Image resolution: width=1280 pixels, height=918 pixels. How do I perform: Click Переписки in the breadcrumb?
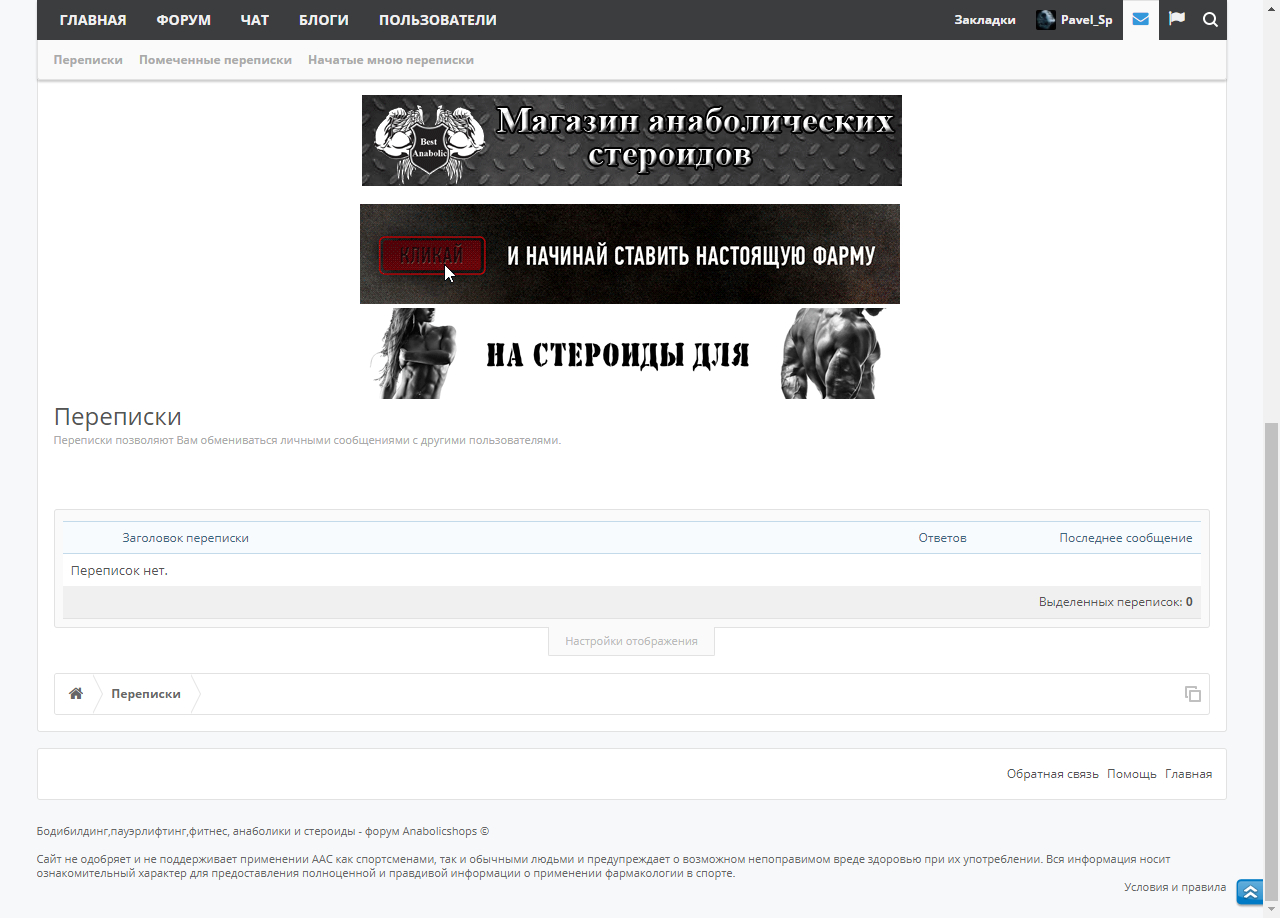coord(146,694)
